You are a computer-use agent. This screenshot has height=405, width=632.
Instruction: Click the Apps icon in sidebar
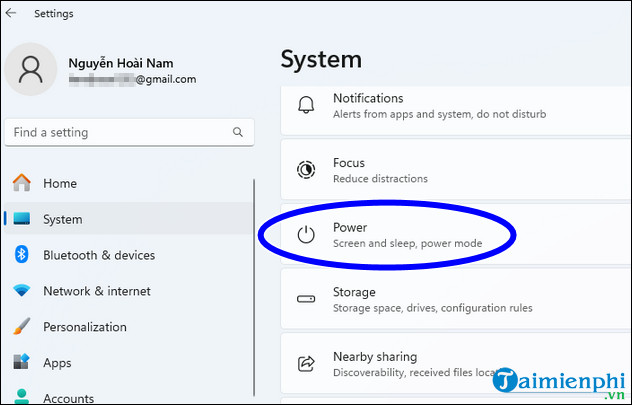22,362
